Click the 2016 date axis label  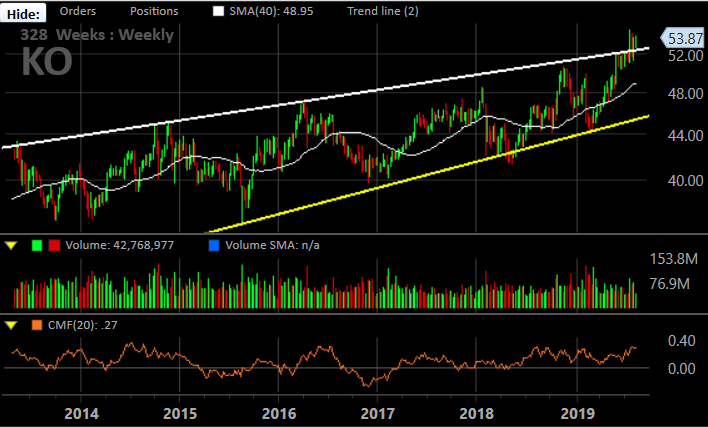pos(279,413)
